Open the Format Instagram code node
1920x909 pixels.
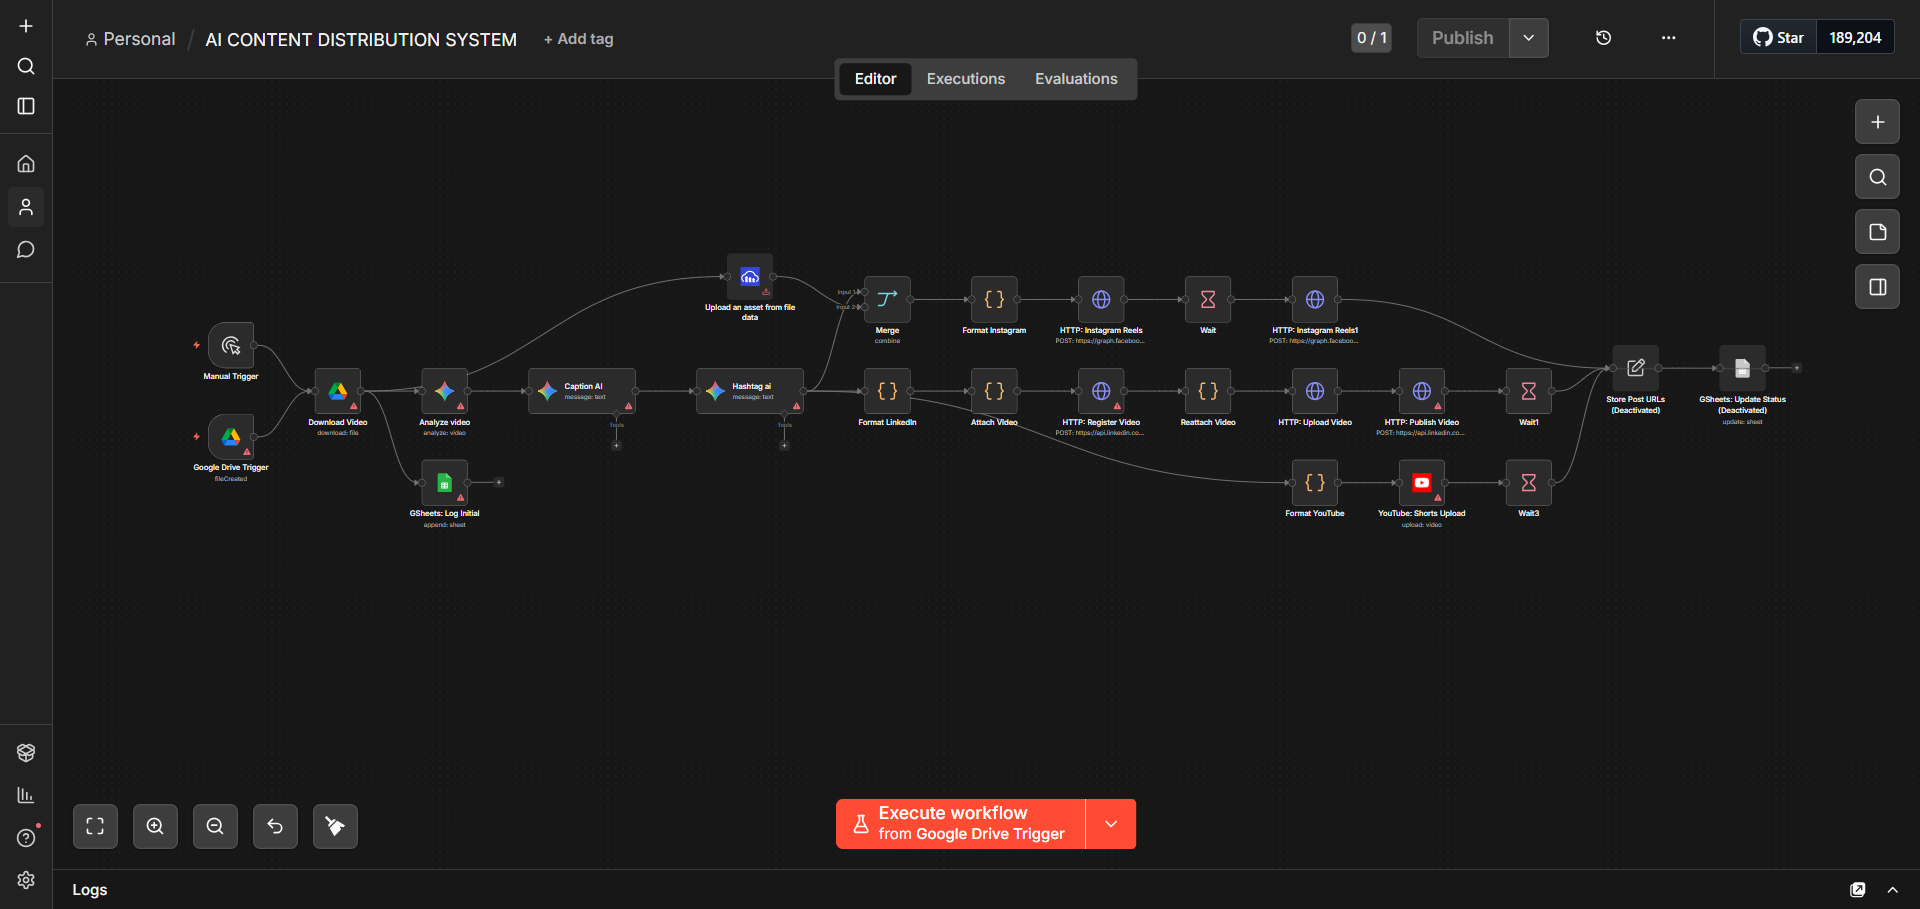(x=994, y=299)
